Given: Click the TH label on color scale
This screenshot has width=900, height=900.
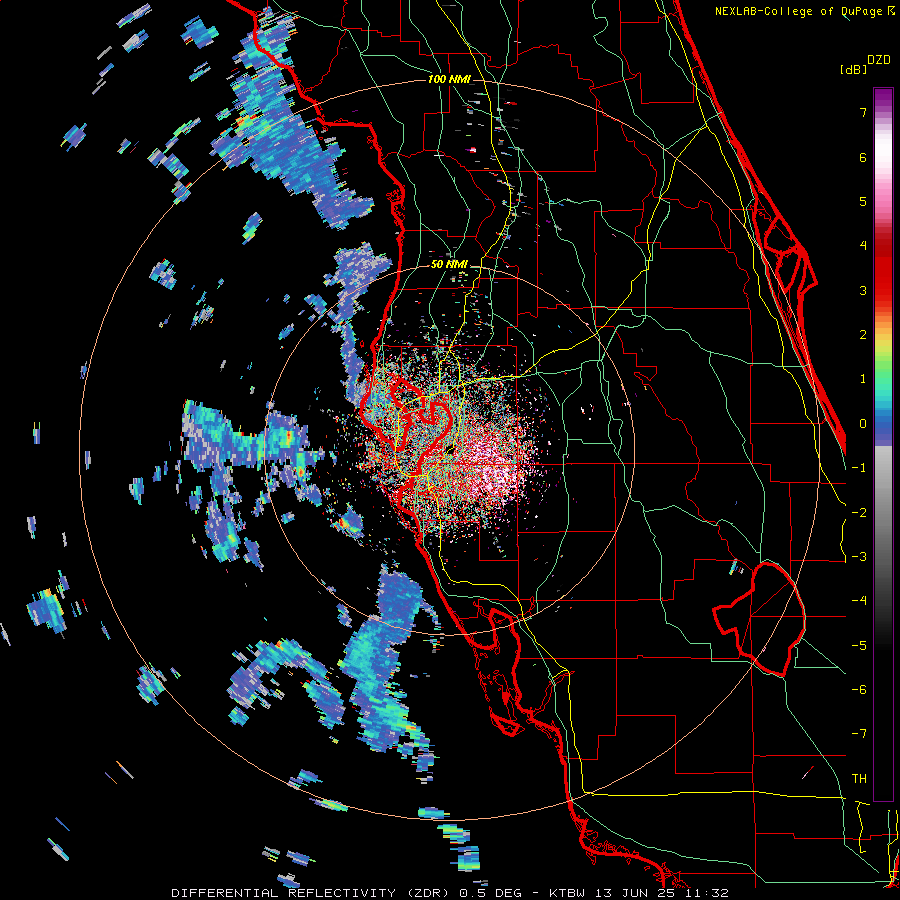Looking at the screenshot, I should click(x=859, y=779).
